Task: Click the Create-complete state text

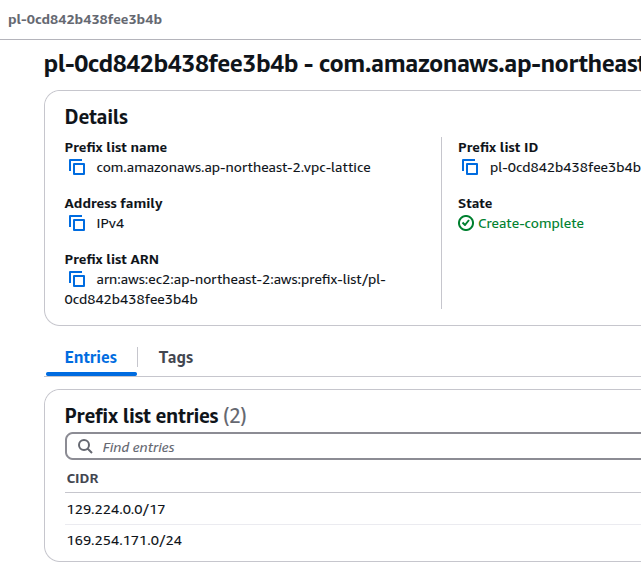Action: (x=531, y=224)
